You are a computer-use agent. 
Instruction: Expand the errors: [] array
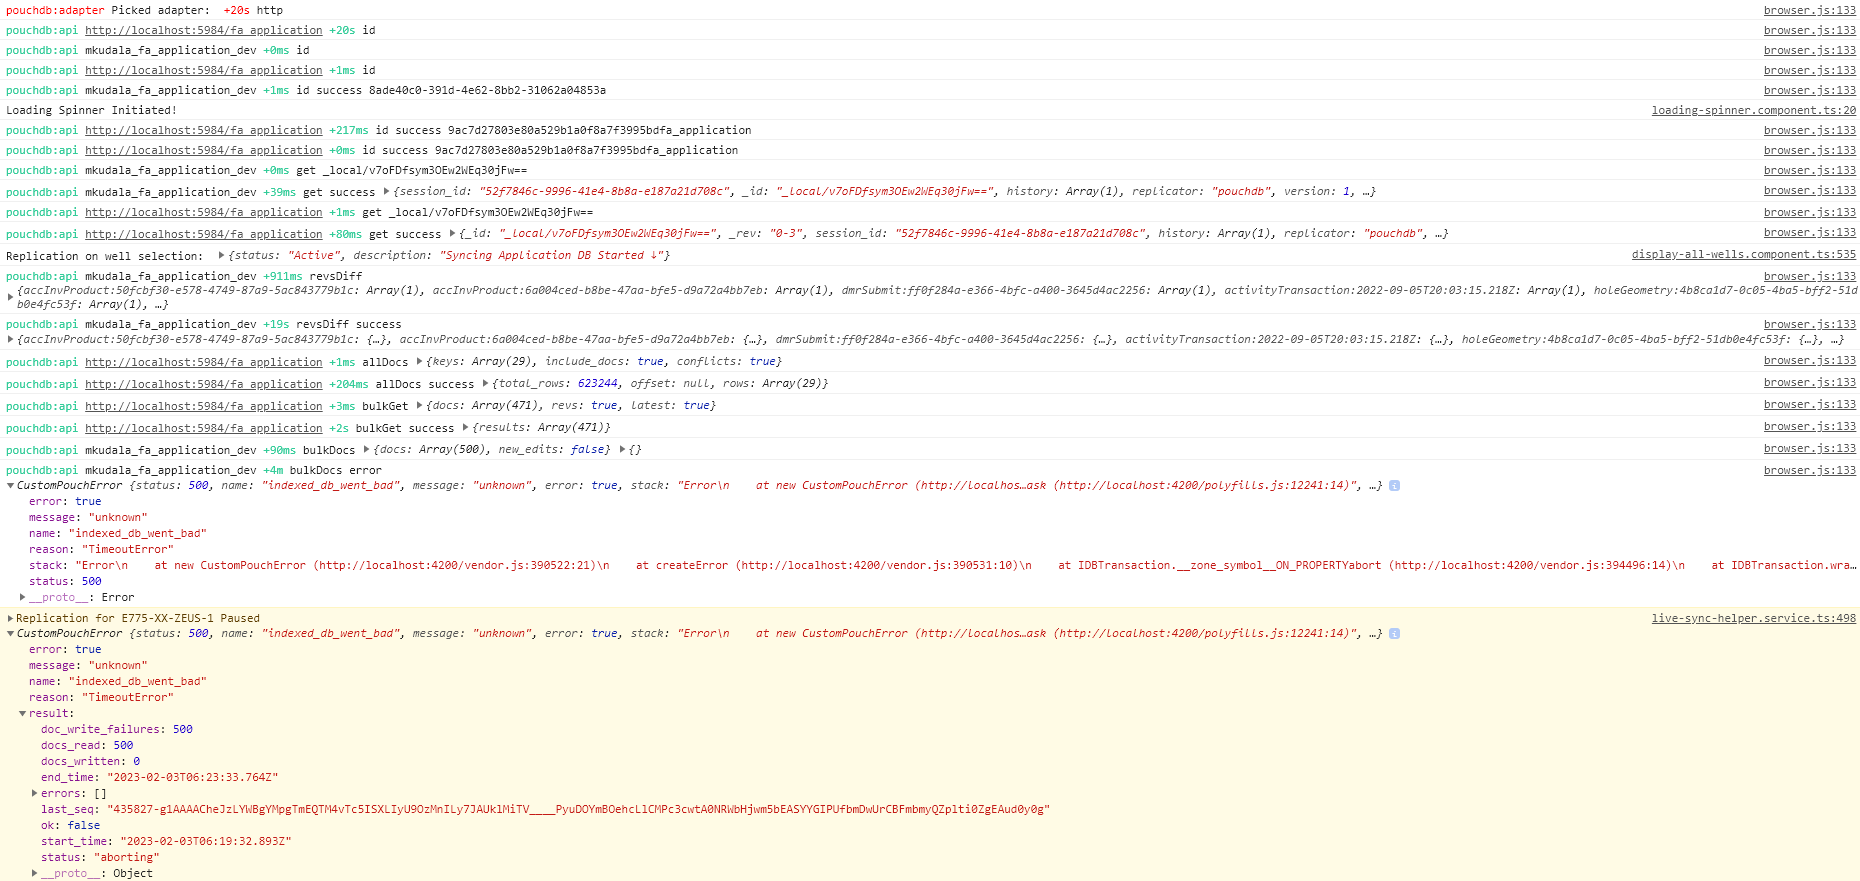34,793
